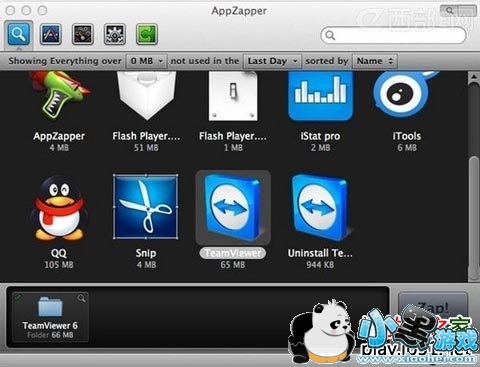Open the Dashboard widgets toolbar icon

point(83,34)
